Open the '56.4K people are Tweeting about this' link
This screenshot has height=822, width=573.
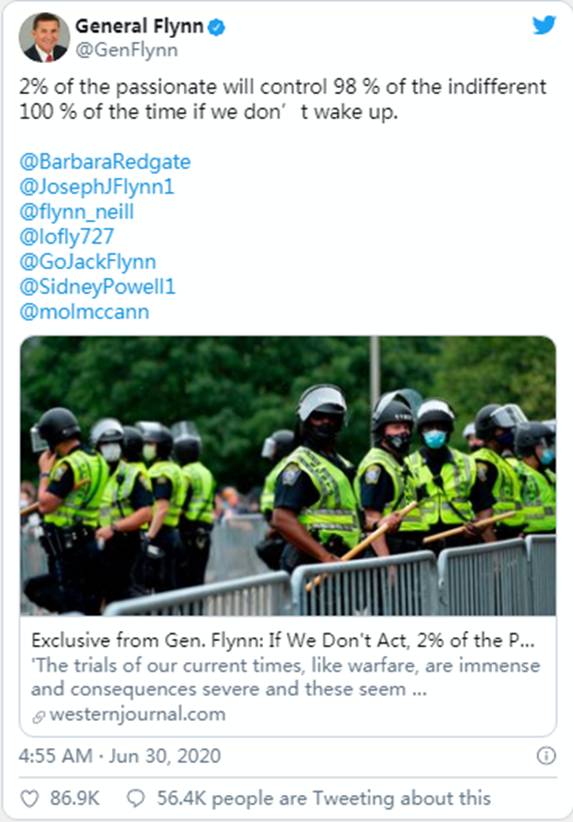(324, 798)
